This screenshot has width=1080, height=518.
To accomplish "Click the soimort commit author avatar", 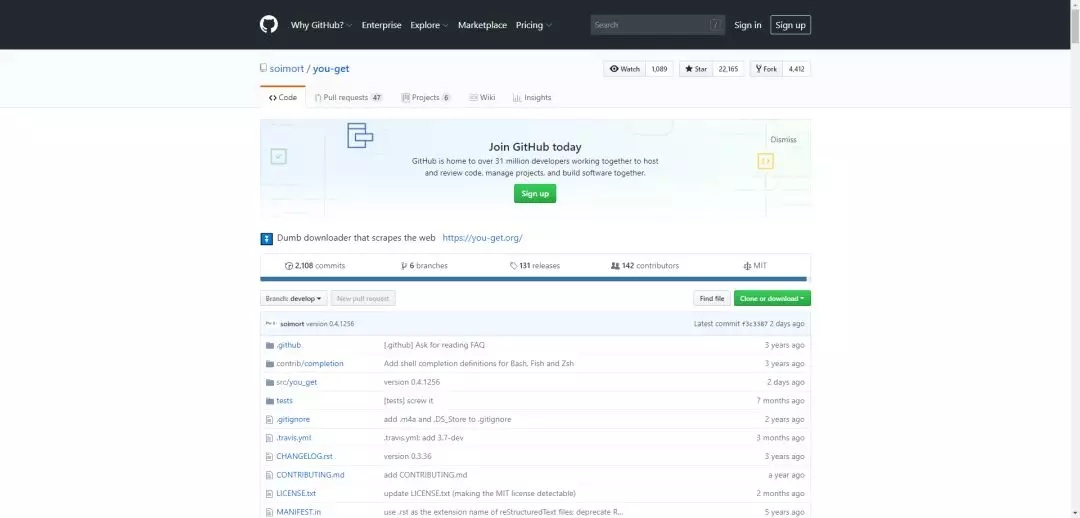I will (x=271, y=324).
